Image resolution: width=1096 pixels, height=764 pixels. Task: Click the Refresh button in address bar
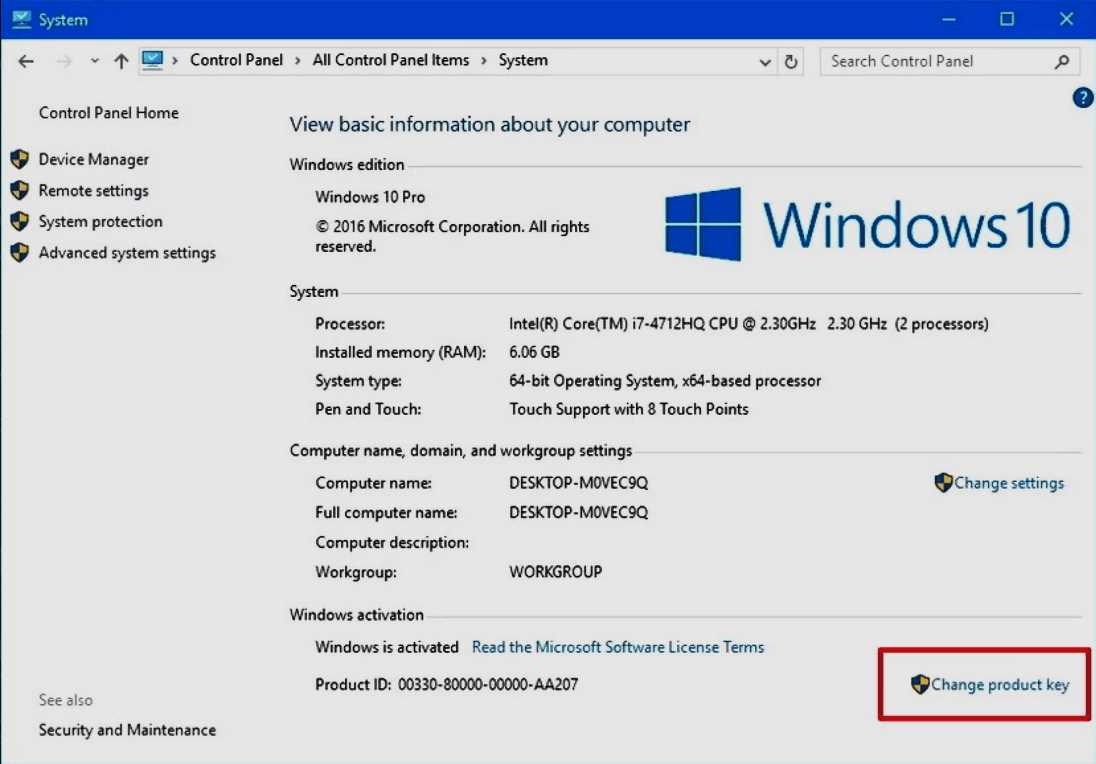[x=791, y=61]
